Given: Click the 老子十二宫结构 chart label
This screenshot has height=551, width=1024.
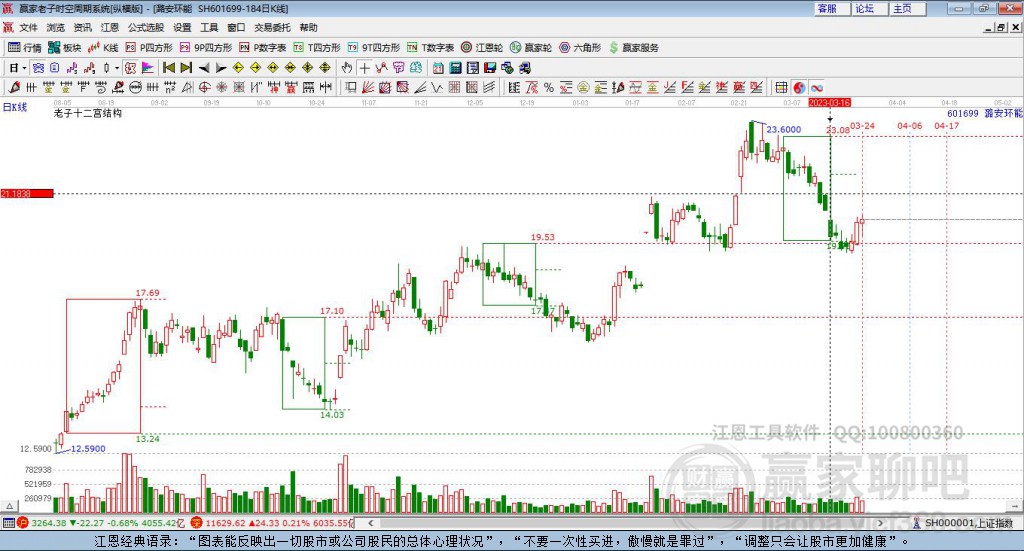Looking at the screenshot, I should 88,114.
